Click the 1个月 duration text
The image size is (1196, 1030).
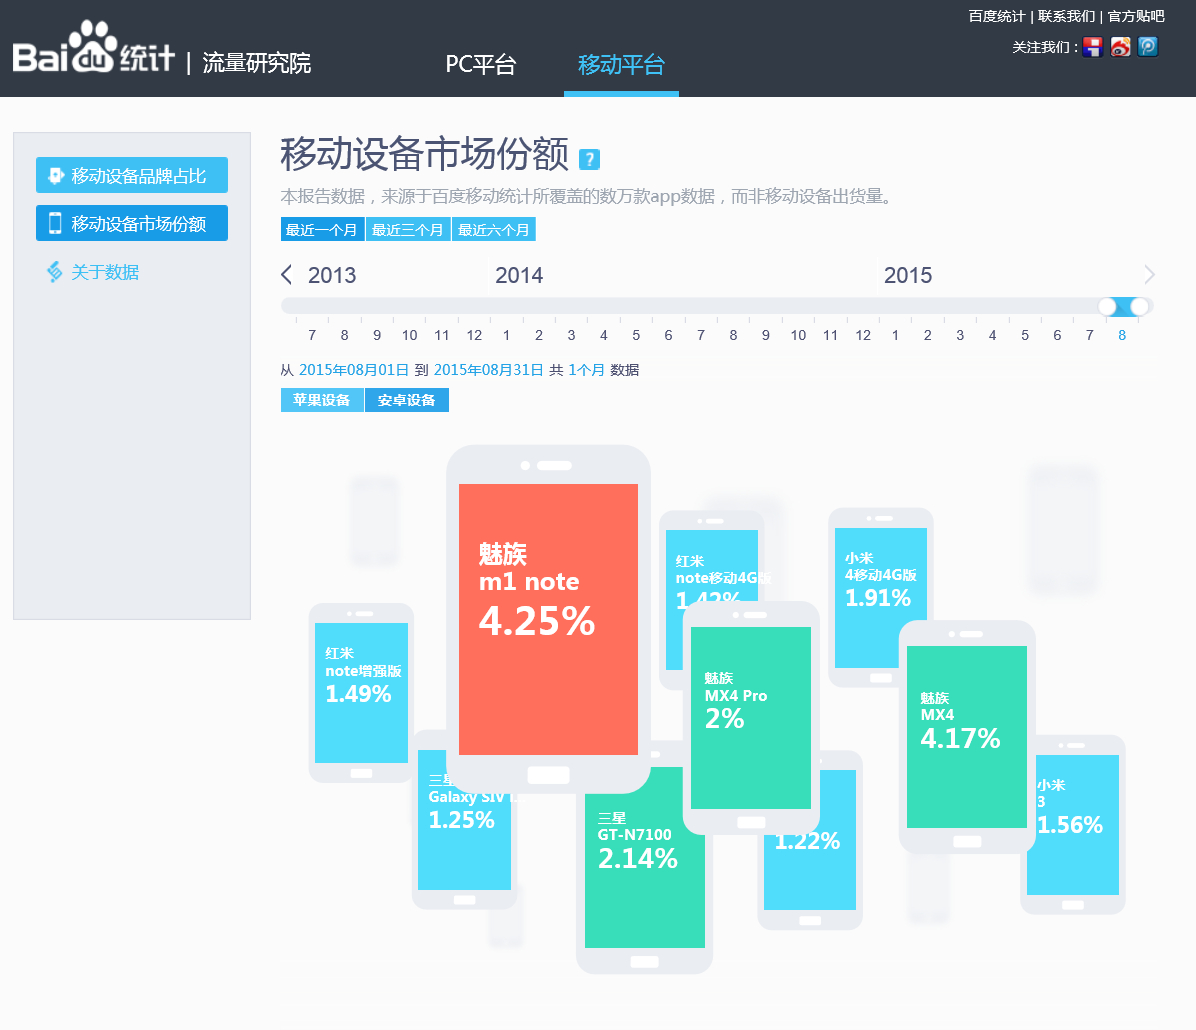pos(586,370)
